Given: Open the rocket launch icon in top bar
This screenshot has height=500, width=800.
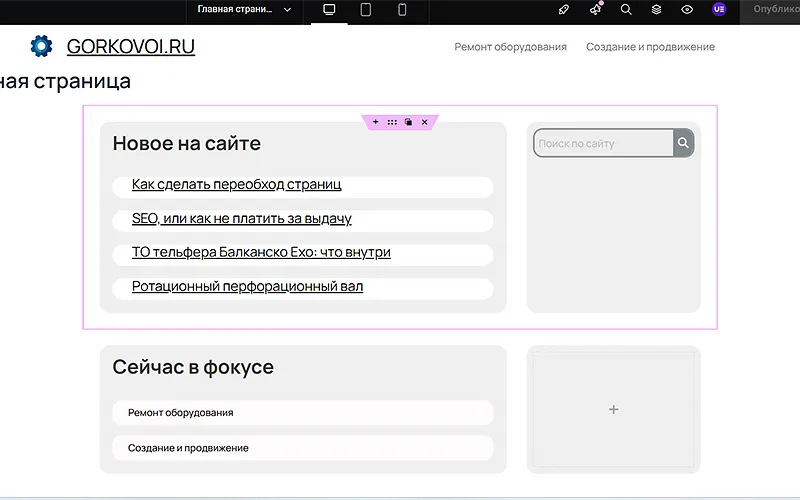Looking at the screenshot, I should (x=564, y=10).
